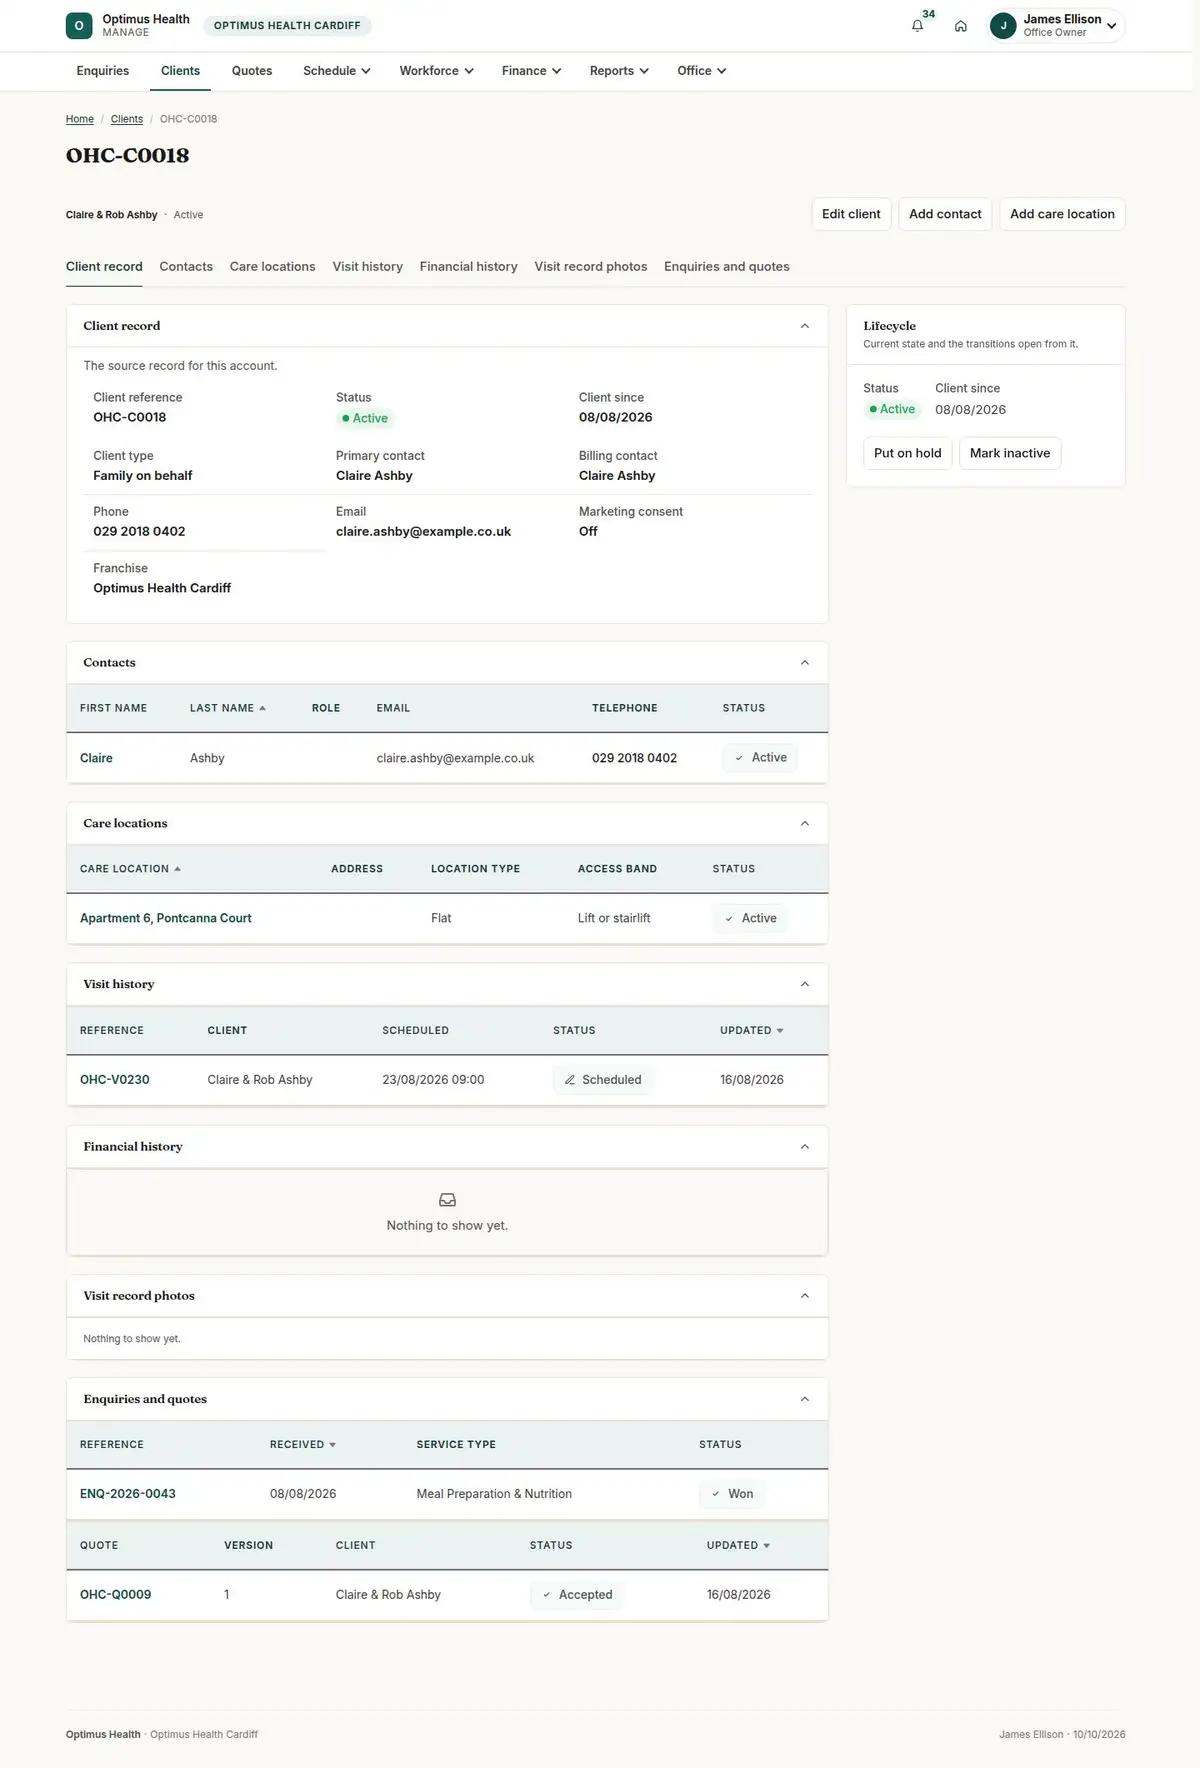Collapse the Visit record photos panel
Viewport: 1200px width, 1768px height.
click(x=805, y=1296)
